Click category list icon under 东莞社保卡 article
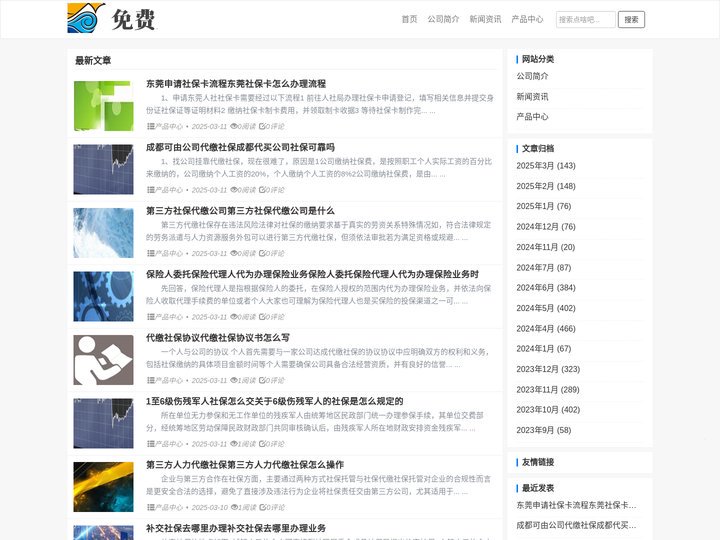Screen dimensions: 720x540 click(x=150, y=126)
